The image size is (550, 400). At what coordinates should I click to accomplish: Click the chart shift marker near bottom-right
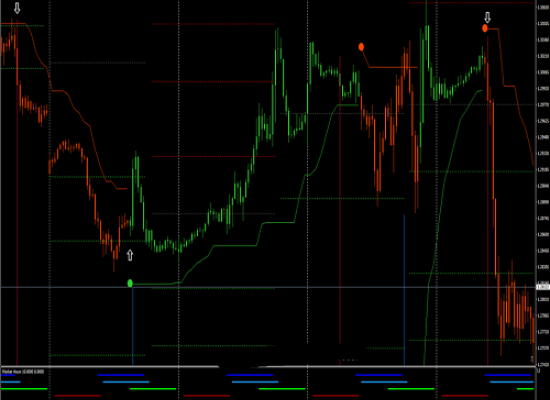click(532, 359)
